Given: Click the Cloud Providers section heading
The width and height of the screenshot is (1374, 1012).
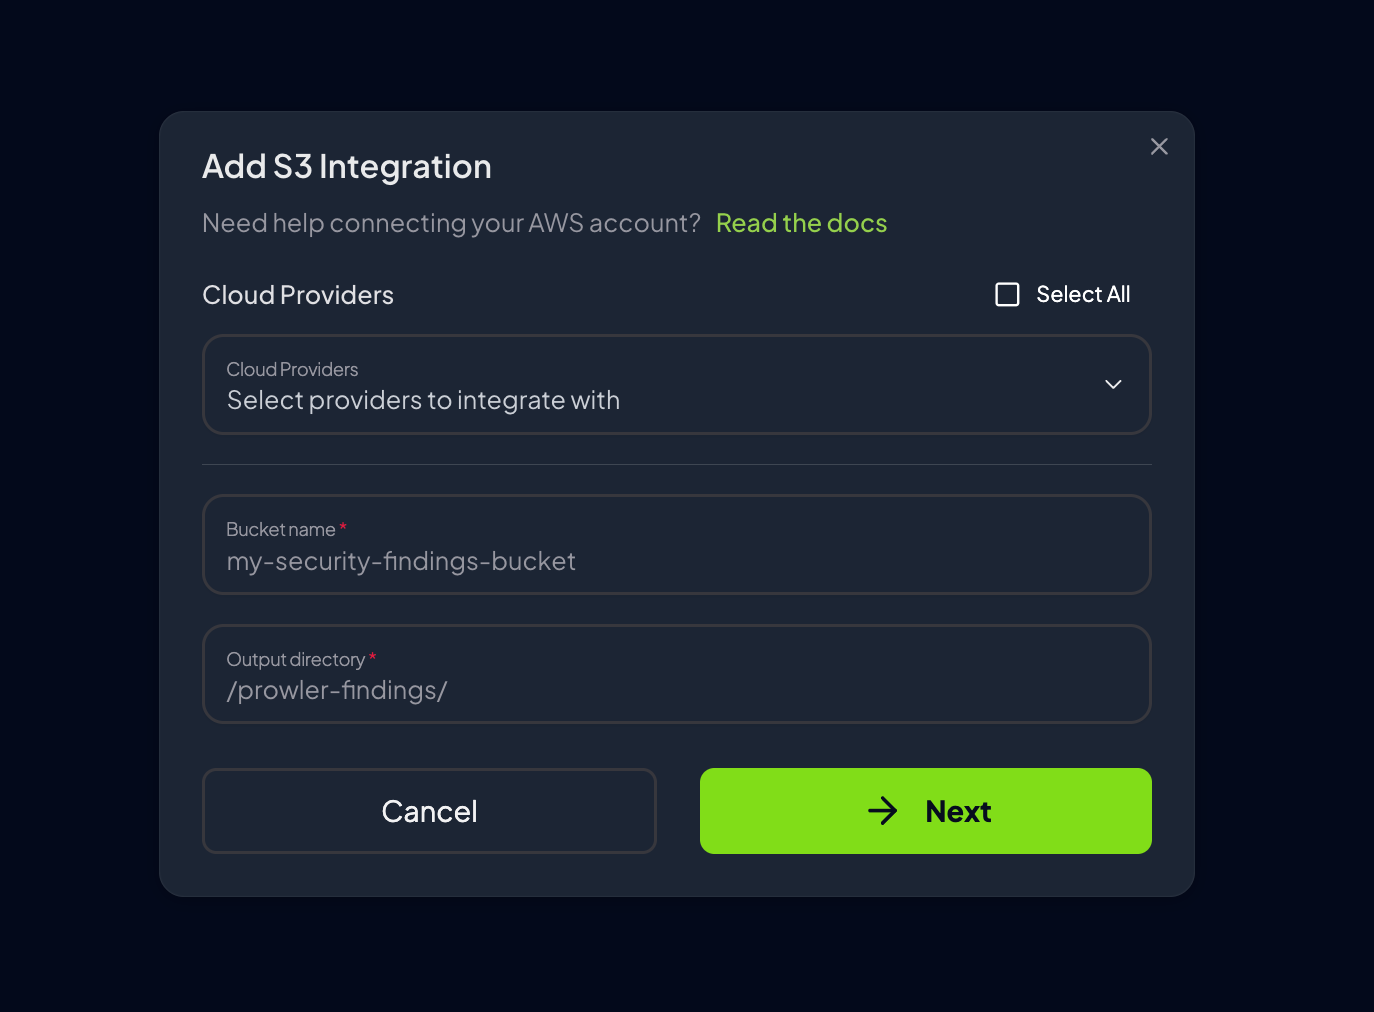Looking at the screenshot, I should [297, 294].
